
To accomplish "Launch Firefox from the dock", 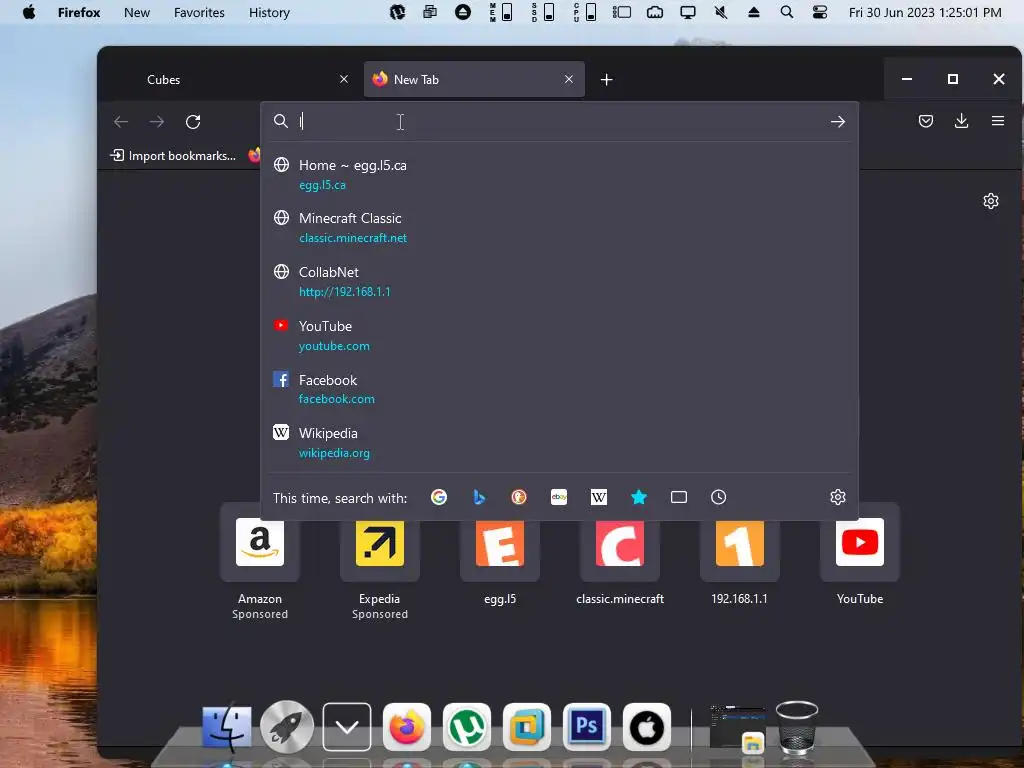I will [406, 727].
